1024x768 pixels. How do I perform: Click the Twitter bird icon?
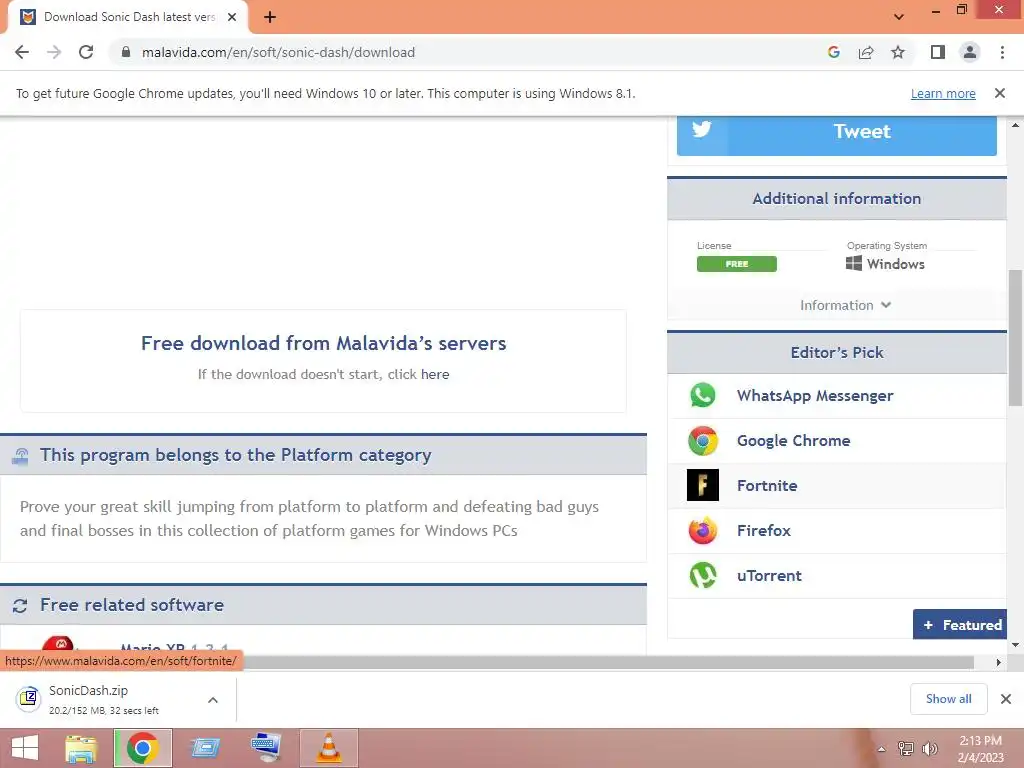click(x=702, y=129)
